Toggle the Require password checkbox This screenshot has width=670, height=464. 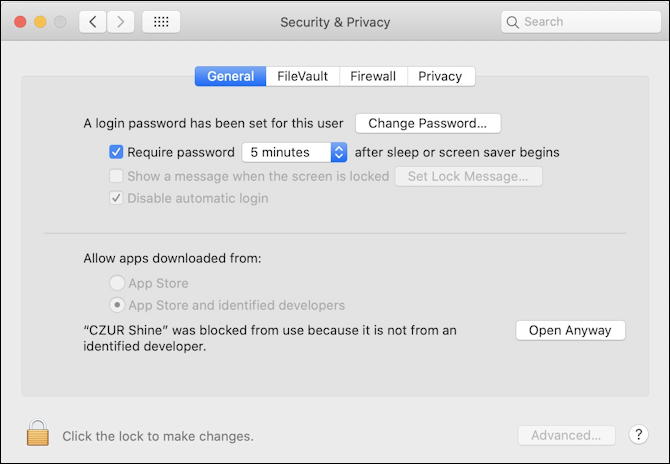coord(116,152)
